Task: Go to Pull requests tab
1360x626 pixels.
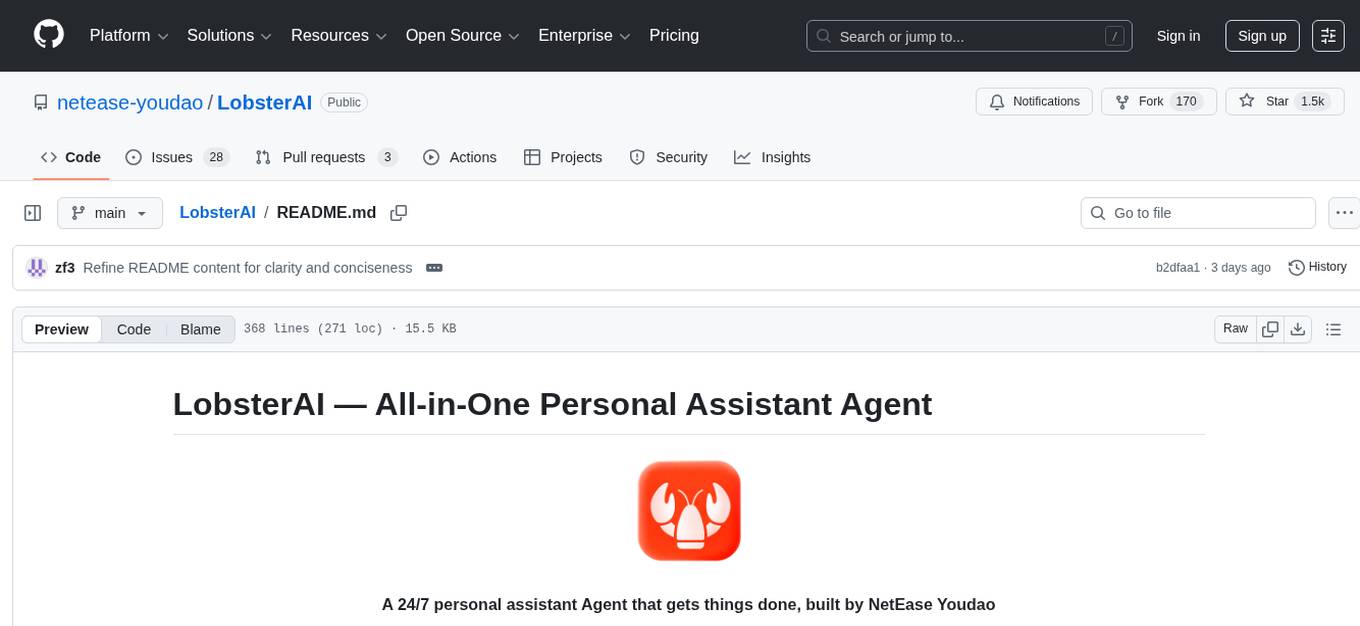Action: [x=325, y=157]
